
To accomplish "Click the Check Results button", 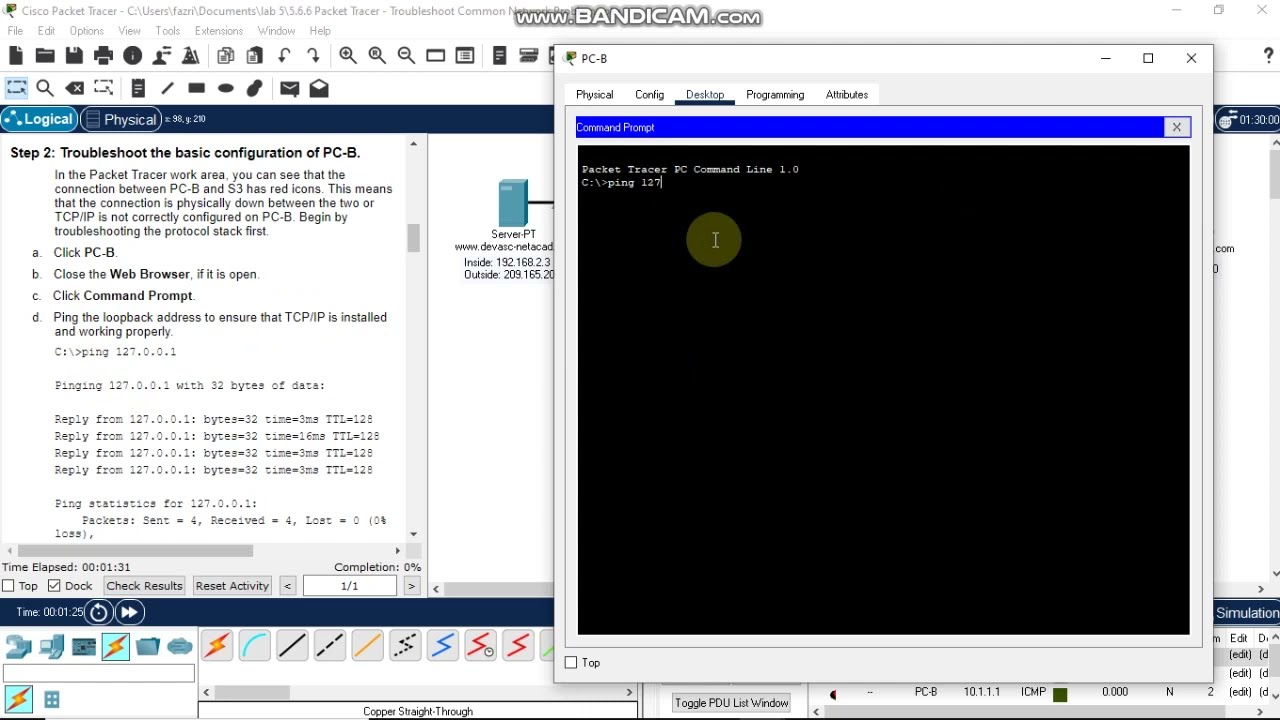I will click(x=144, y=586).
